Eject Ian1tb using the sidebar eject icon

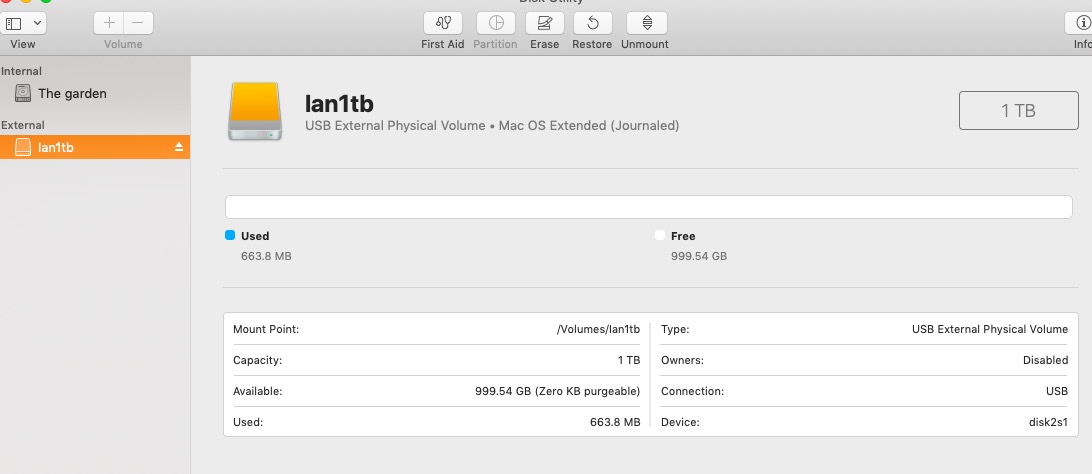tap(179, 147)
